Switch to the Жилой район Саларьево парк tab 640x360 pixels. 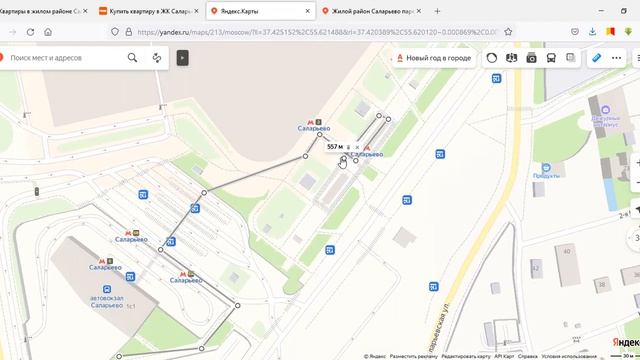(371, 11)
